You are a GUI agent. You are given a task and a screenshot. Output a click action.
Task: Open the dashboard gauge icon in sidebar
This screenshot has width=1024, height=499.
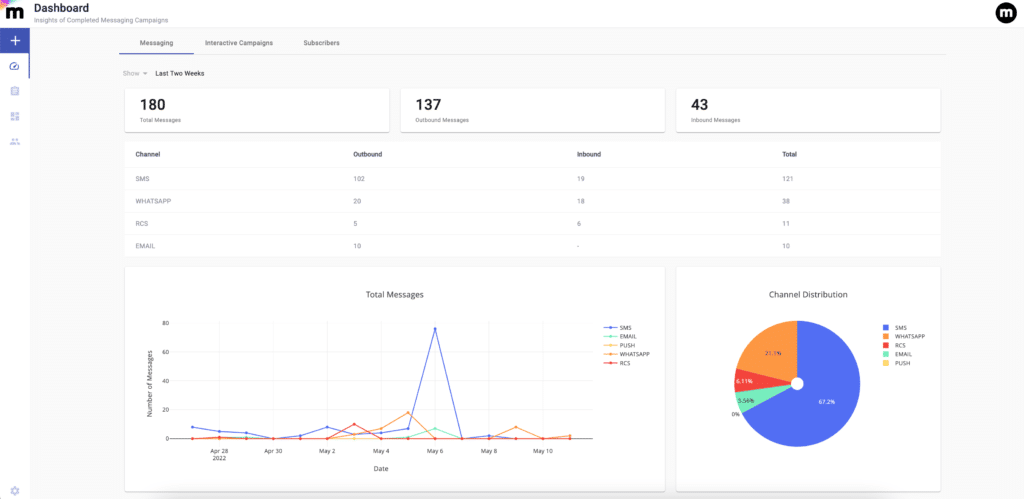15,67
